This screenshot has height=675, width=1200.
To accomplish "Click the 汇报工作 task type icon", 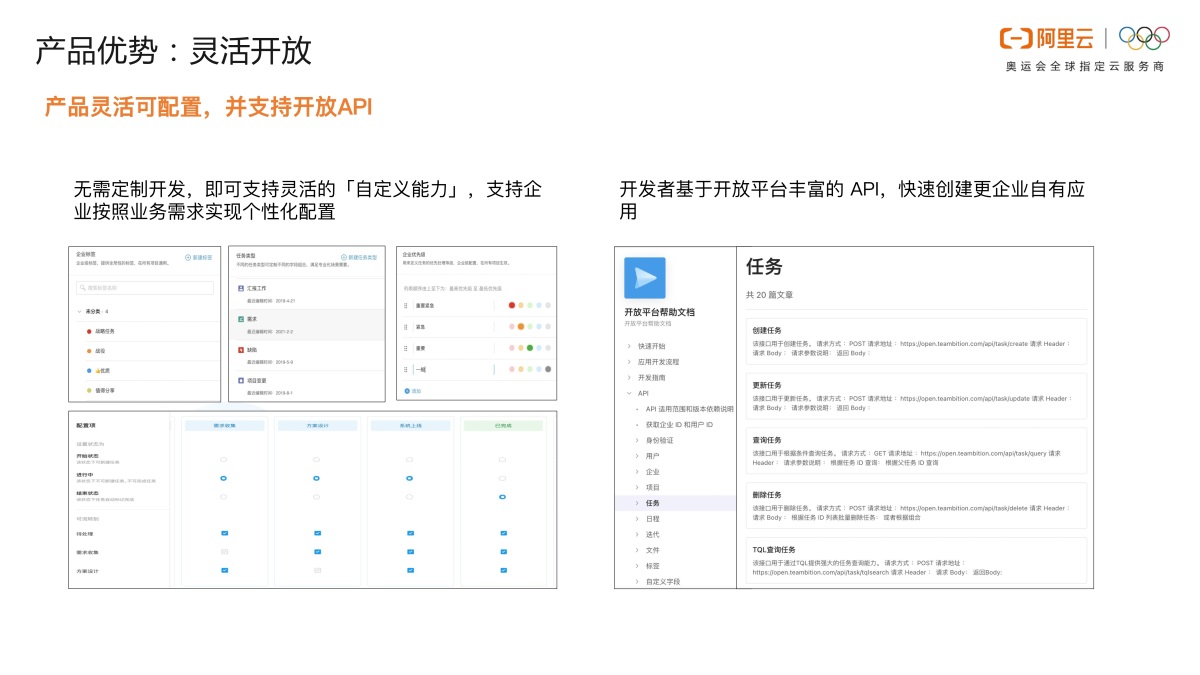I will pos(241,289).
